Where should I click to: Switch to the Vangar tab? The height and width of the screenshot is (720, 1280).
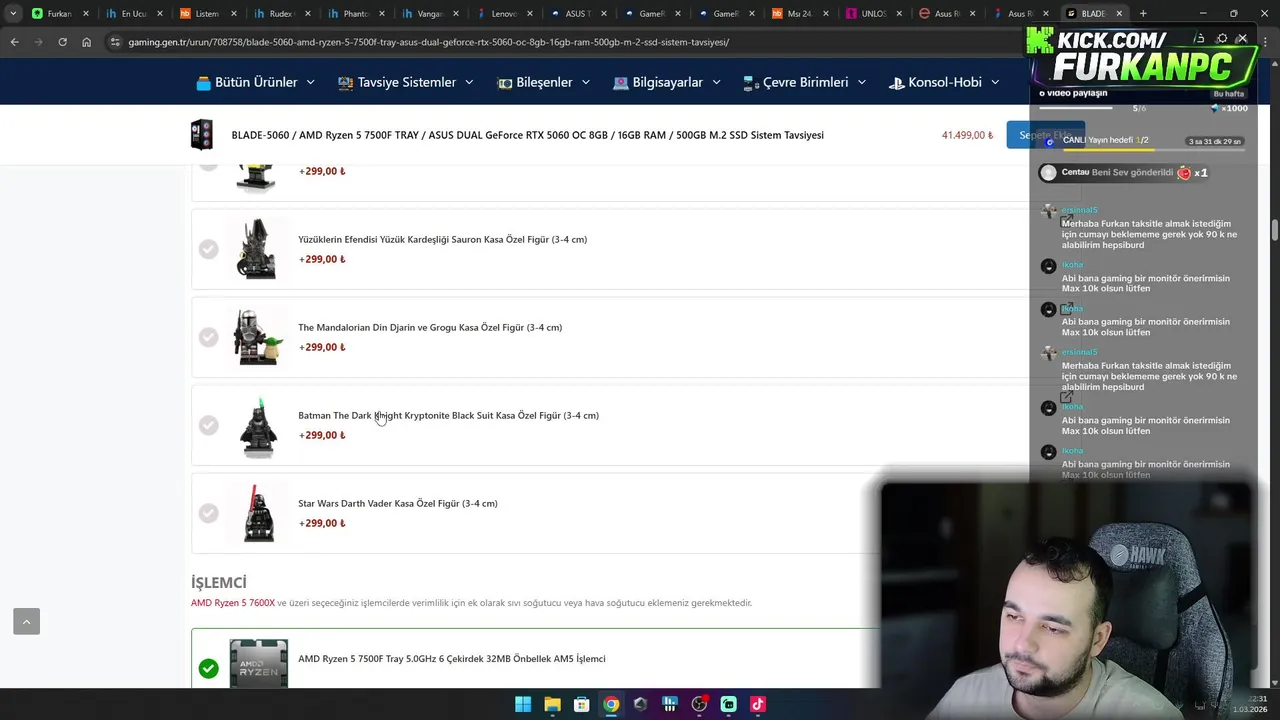[x=428, y=14]
